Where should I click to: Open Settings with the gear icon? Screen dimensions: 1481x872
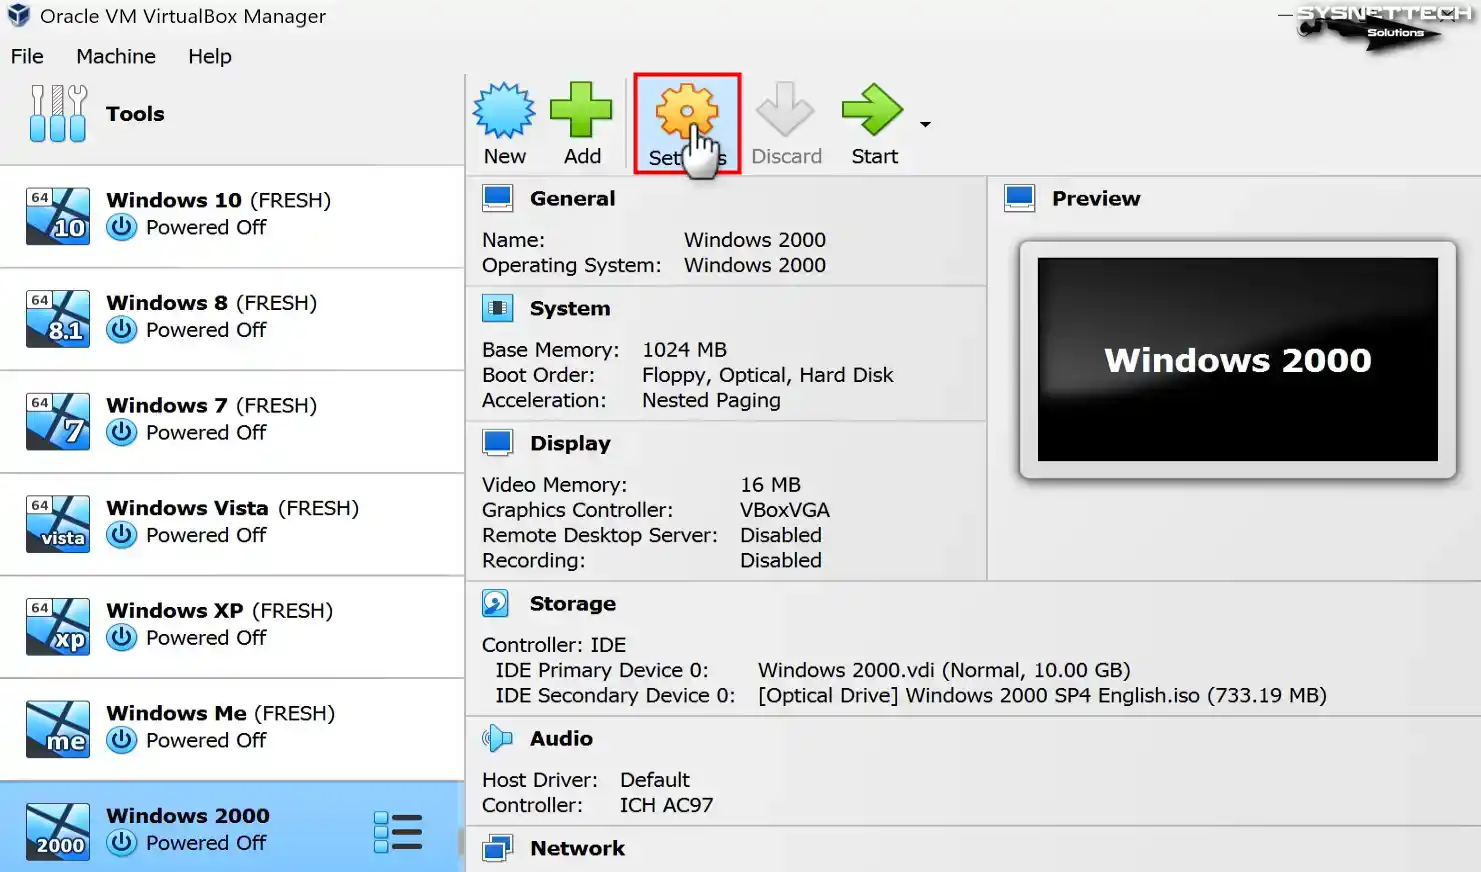click(687, 112)
